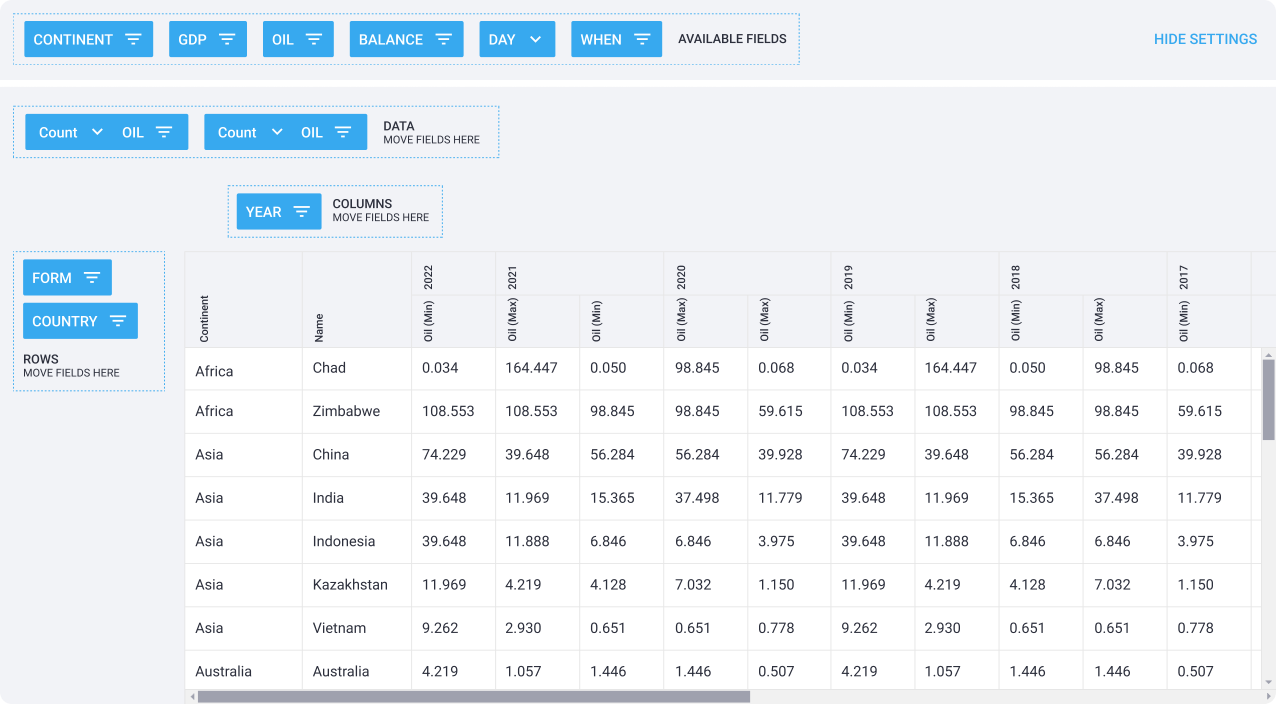Open the filter icon on FORM row field
1276x704 pixels.
click(x=92, y=278)
